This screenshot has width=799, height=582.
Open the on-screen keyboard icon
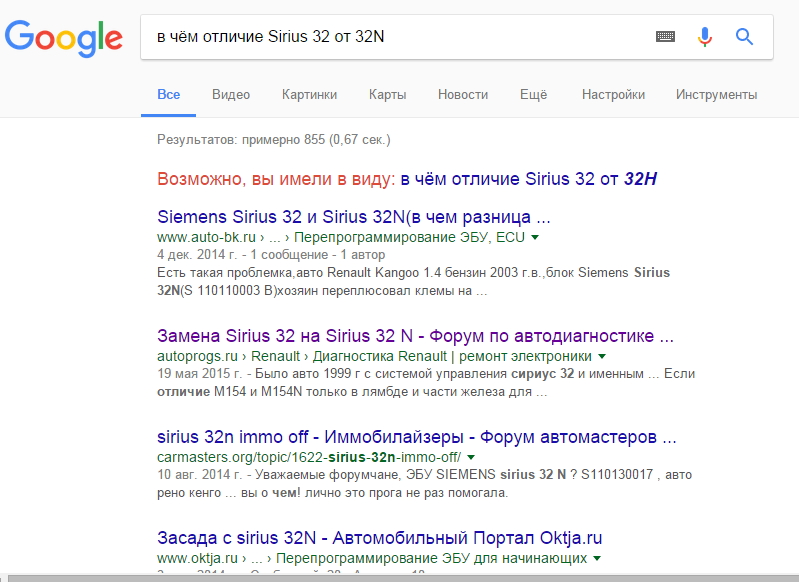click(x=665, y=37)
